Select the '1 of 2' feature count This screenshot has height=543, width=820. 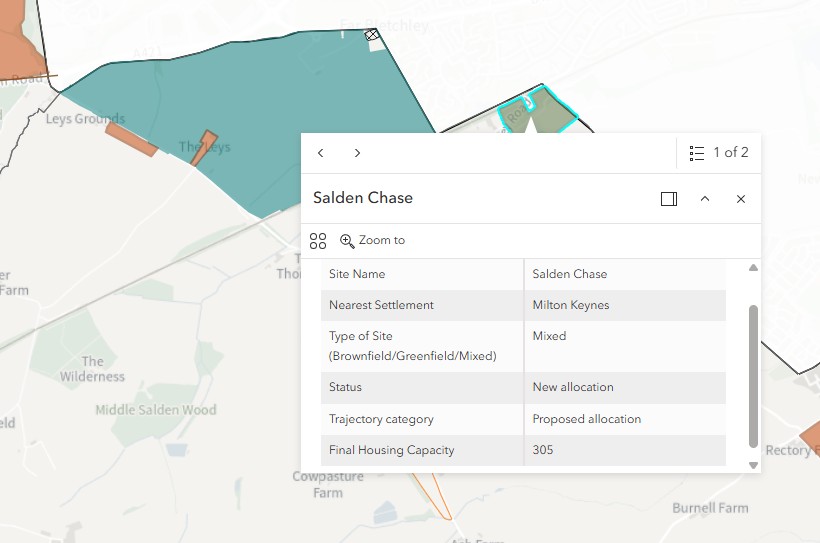[731, 152]
